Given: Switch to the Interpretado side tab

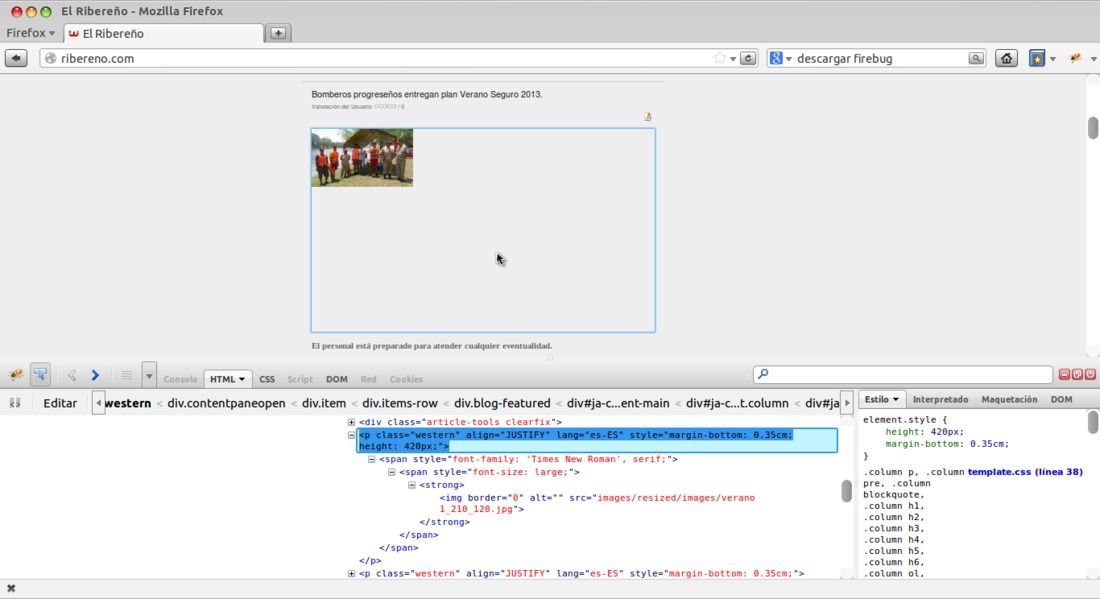Looking at the screenshot, I should point(940,399).
